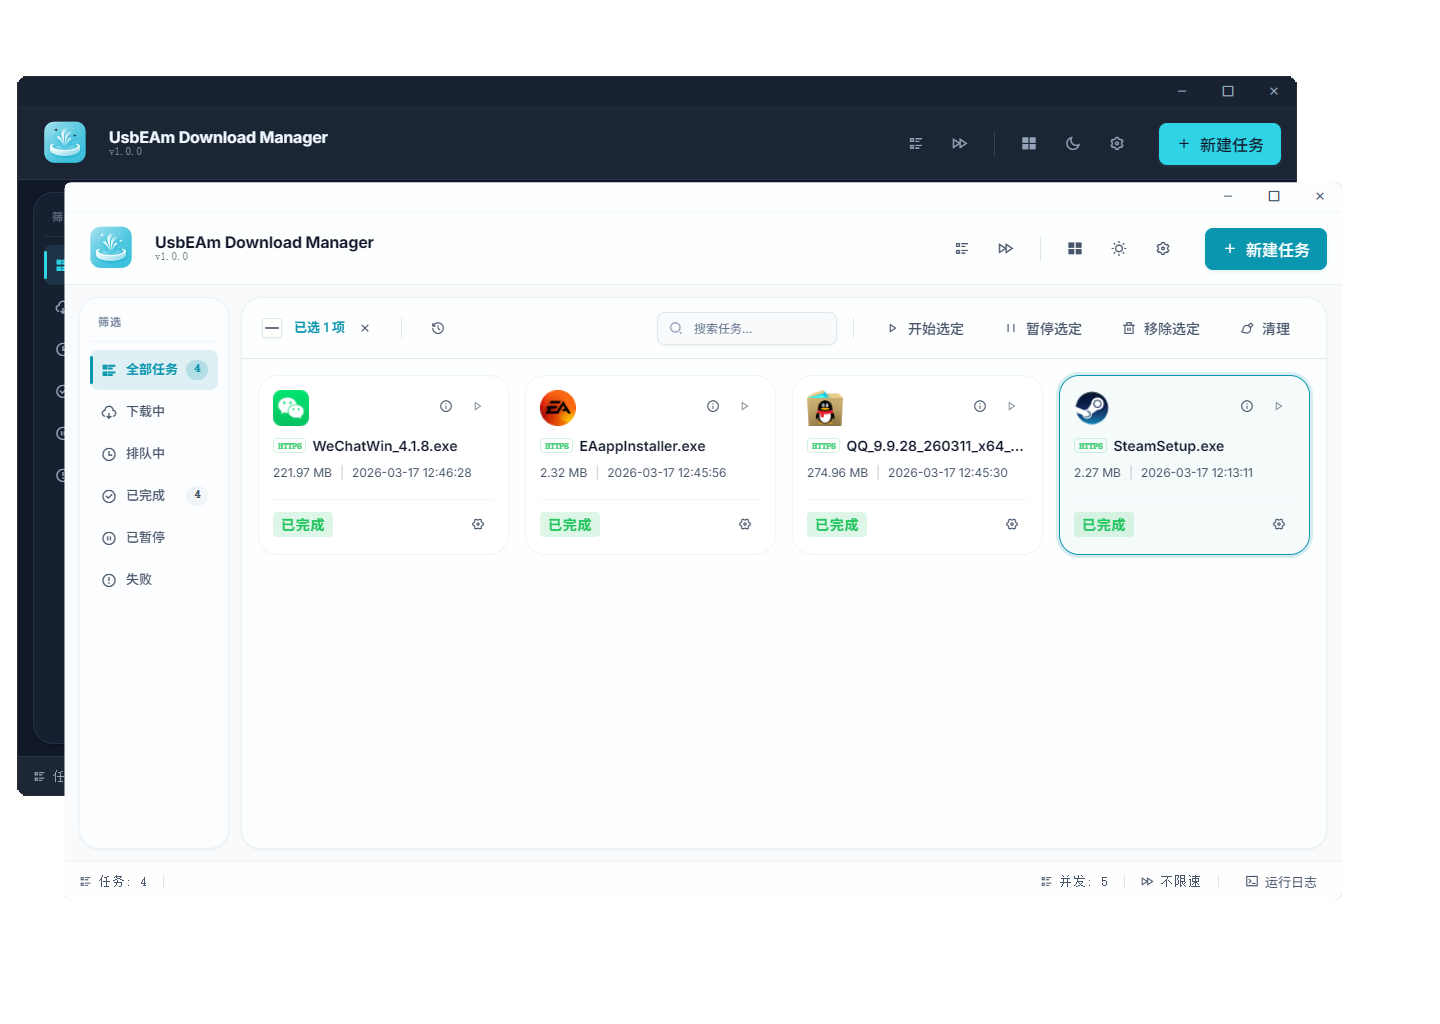This screenshot has height=1024, width=1440.
Task: Switch to grid view layout icon
Action: [x=1075, y=249]
